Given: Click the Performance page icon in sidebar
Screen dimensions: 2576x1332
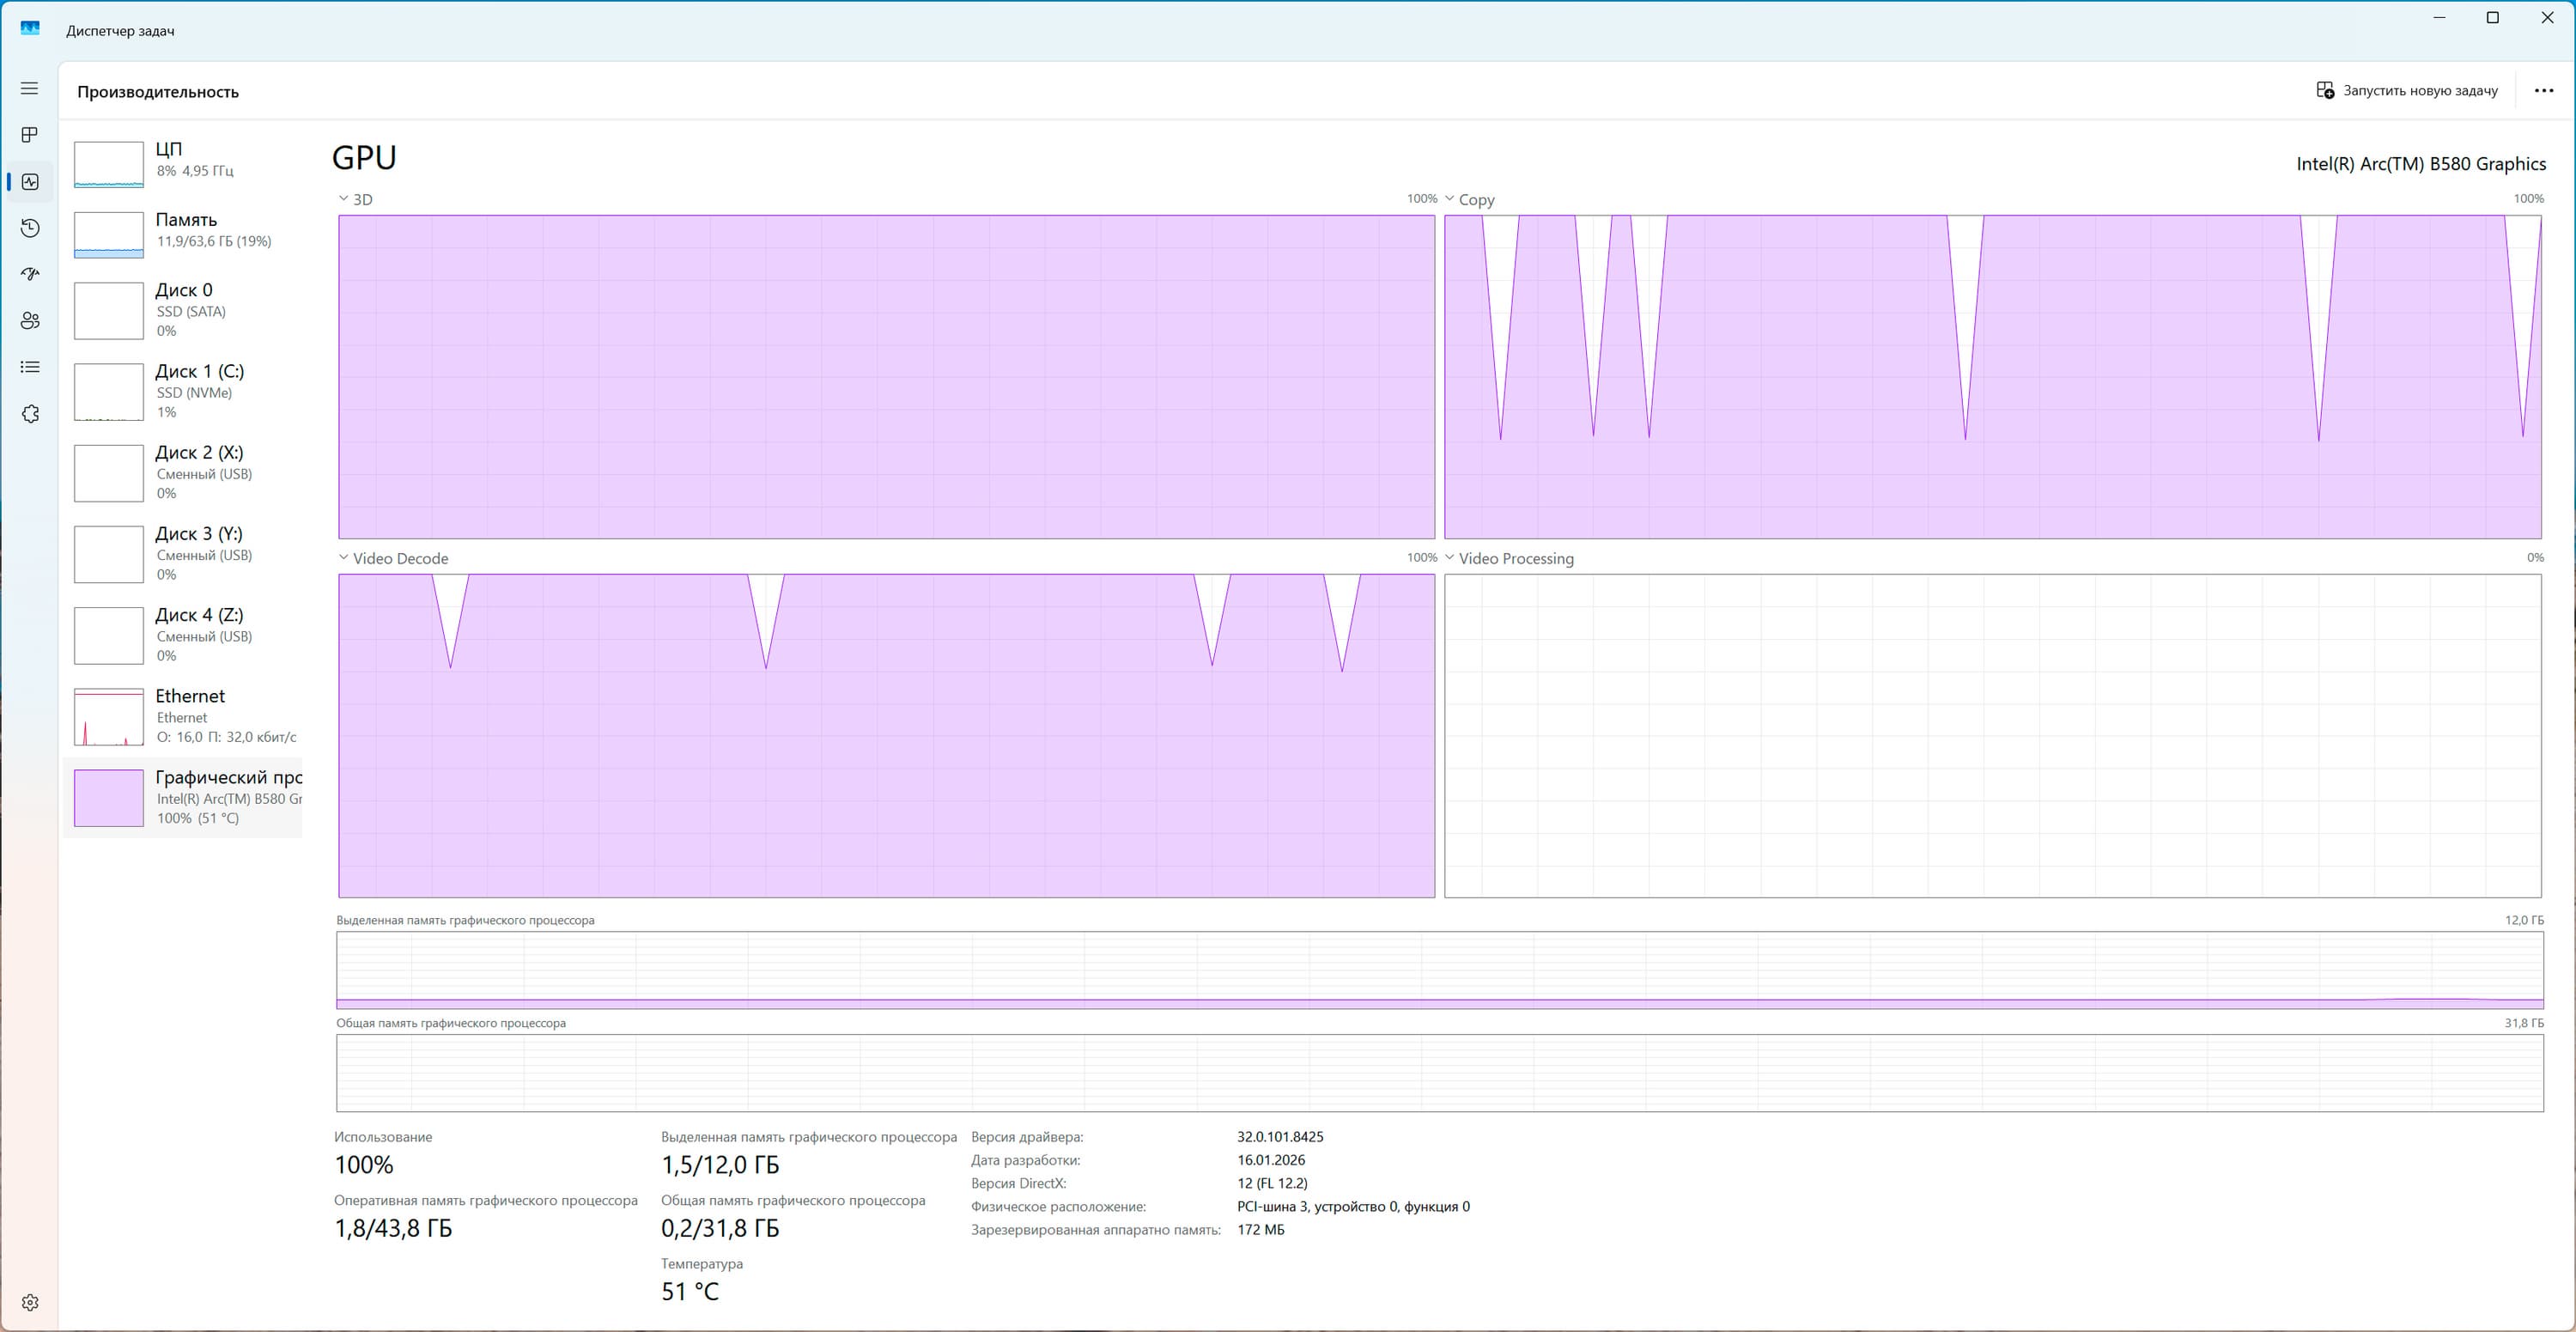Looking at the screenshot, I should [x=29, y=182].
